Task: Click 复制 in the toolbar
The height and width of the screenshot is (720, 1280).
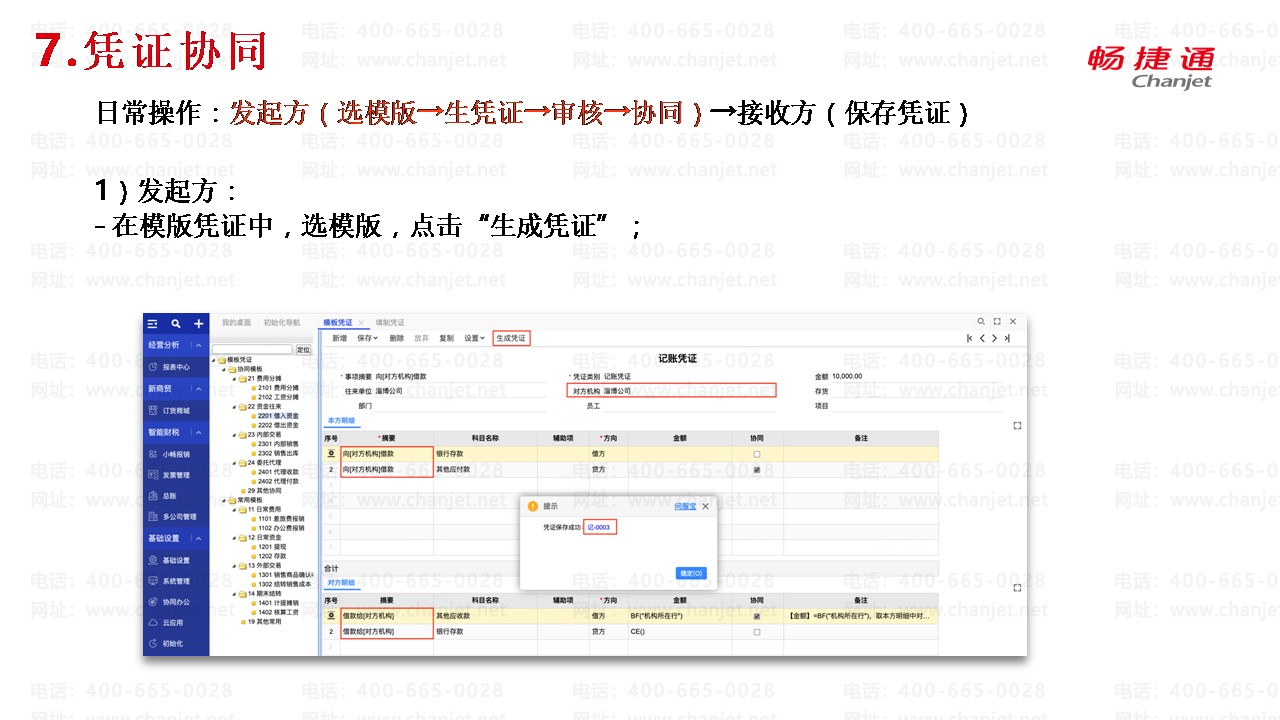Action: click(x=446, y=338)
